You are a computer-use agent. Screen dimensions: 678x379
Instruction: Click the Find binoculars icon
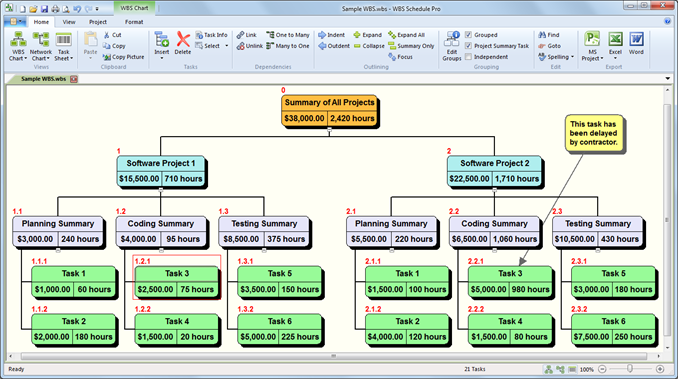point(542,35)
